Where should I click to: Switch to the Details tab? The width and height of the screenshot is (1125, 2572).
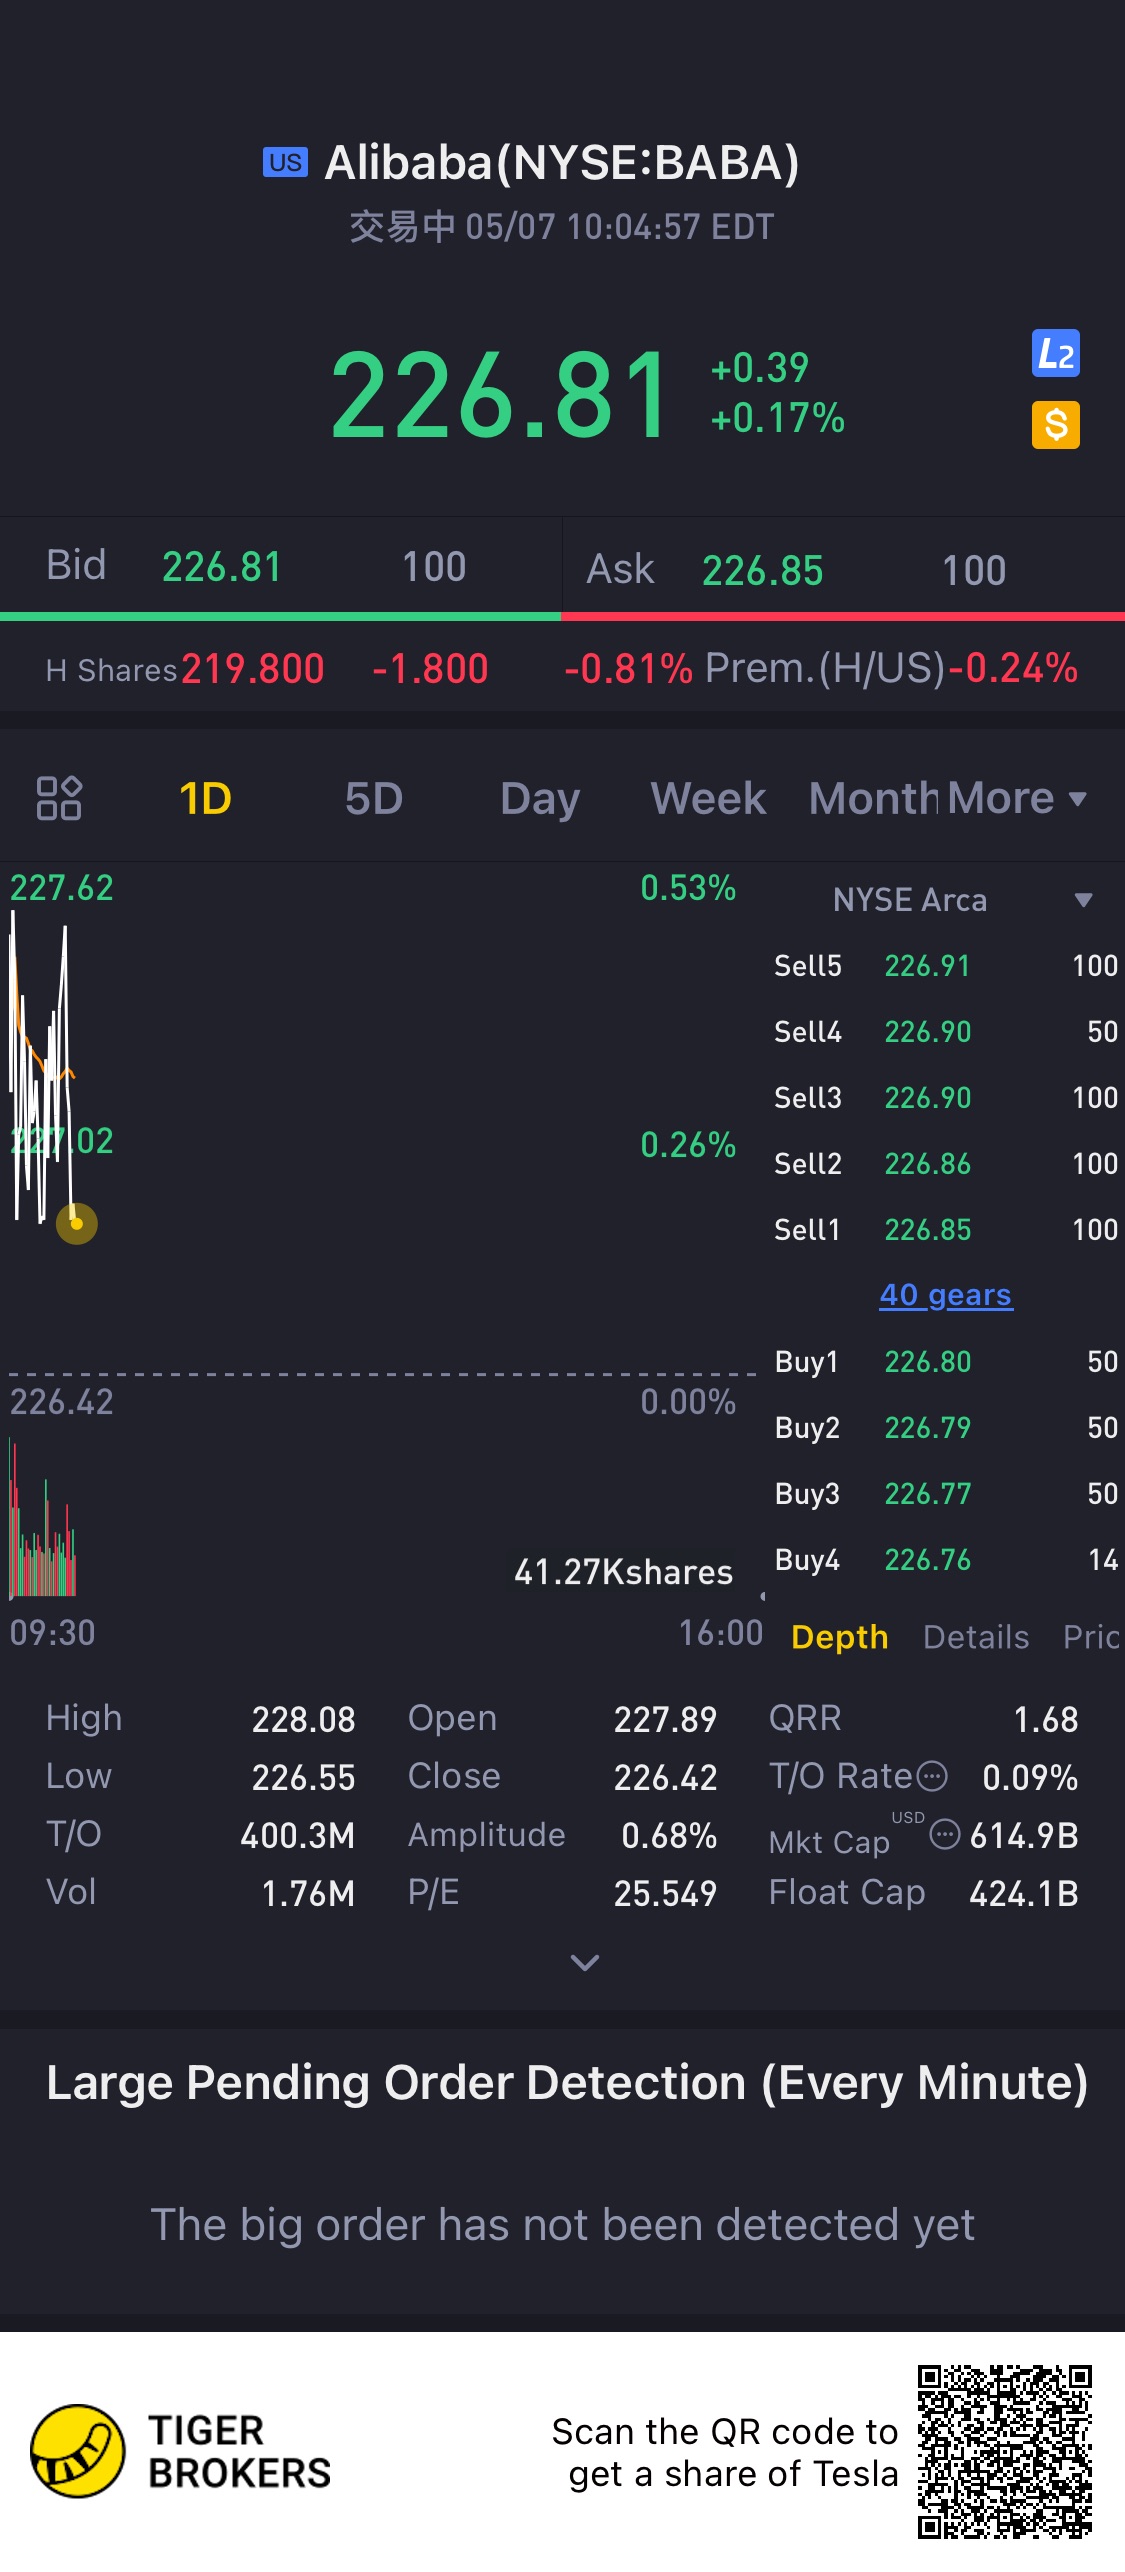976,1637
